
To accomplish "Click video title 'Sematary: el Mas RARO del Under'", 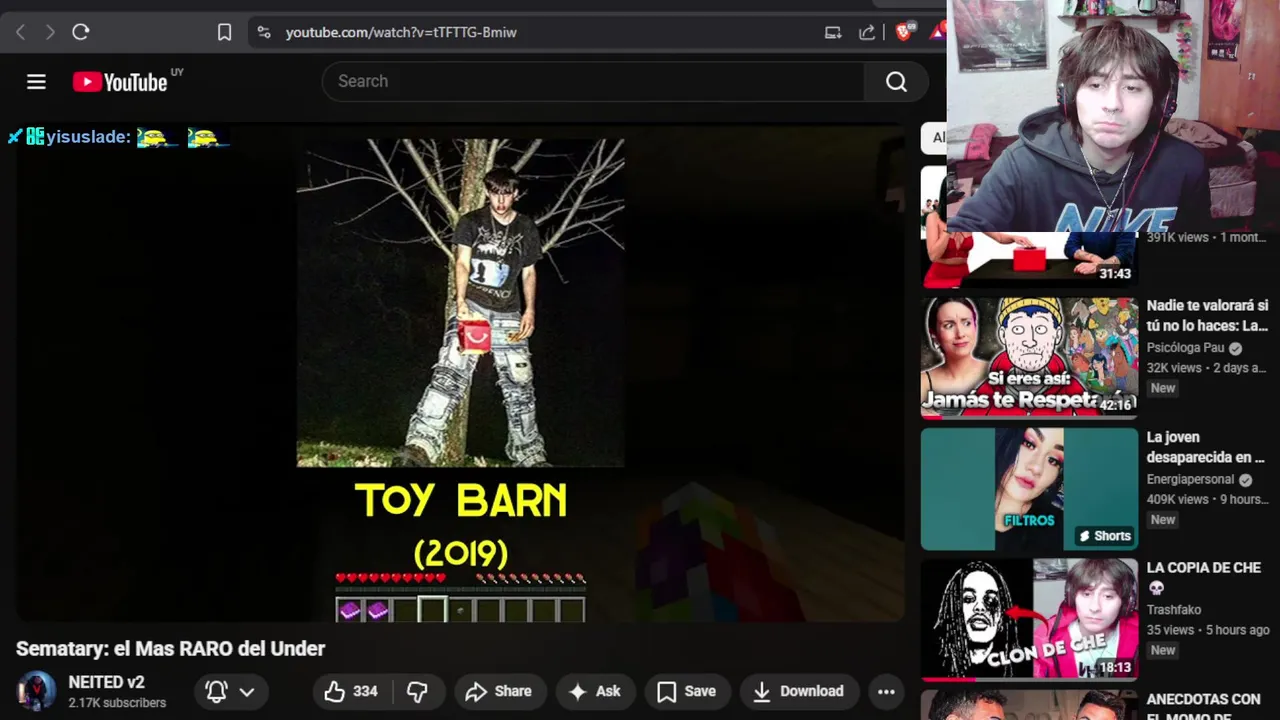I will coord(170,649).
